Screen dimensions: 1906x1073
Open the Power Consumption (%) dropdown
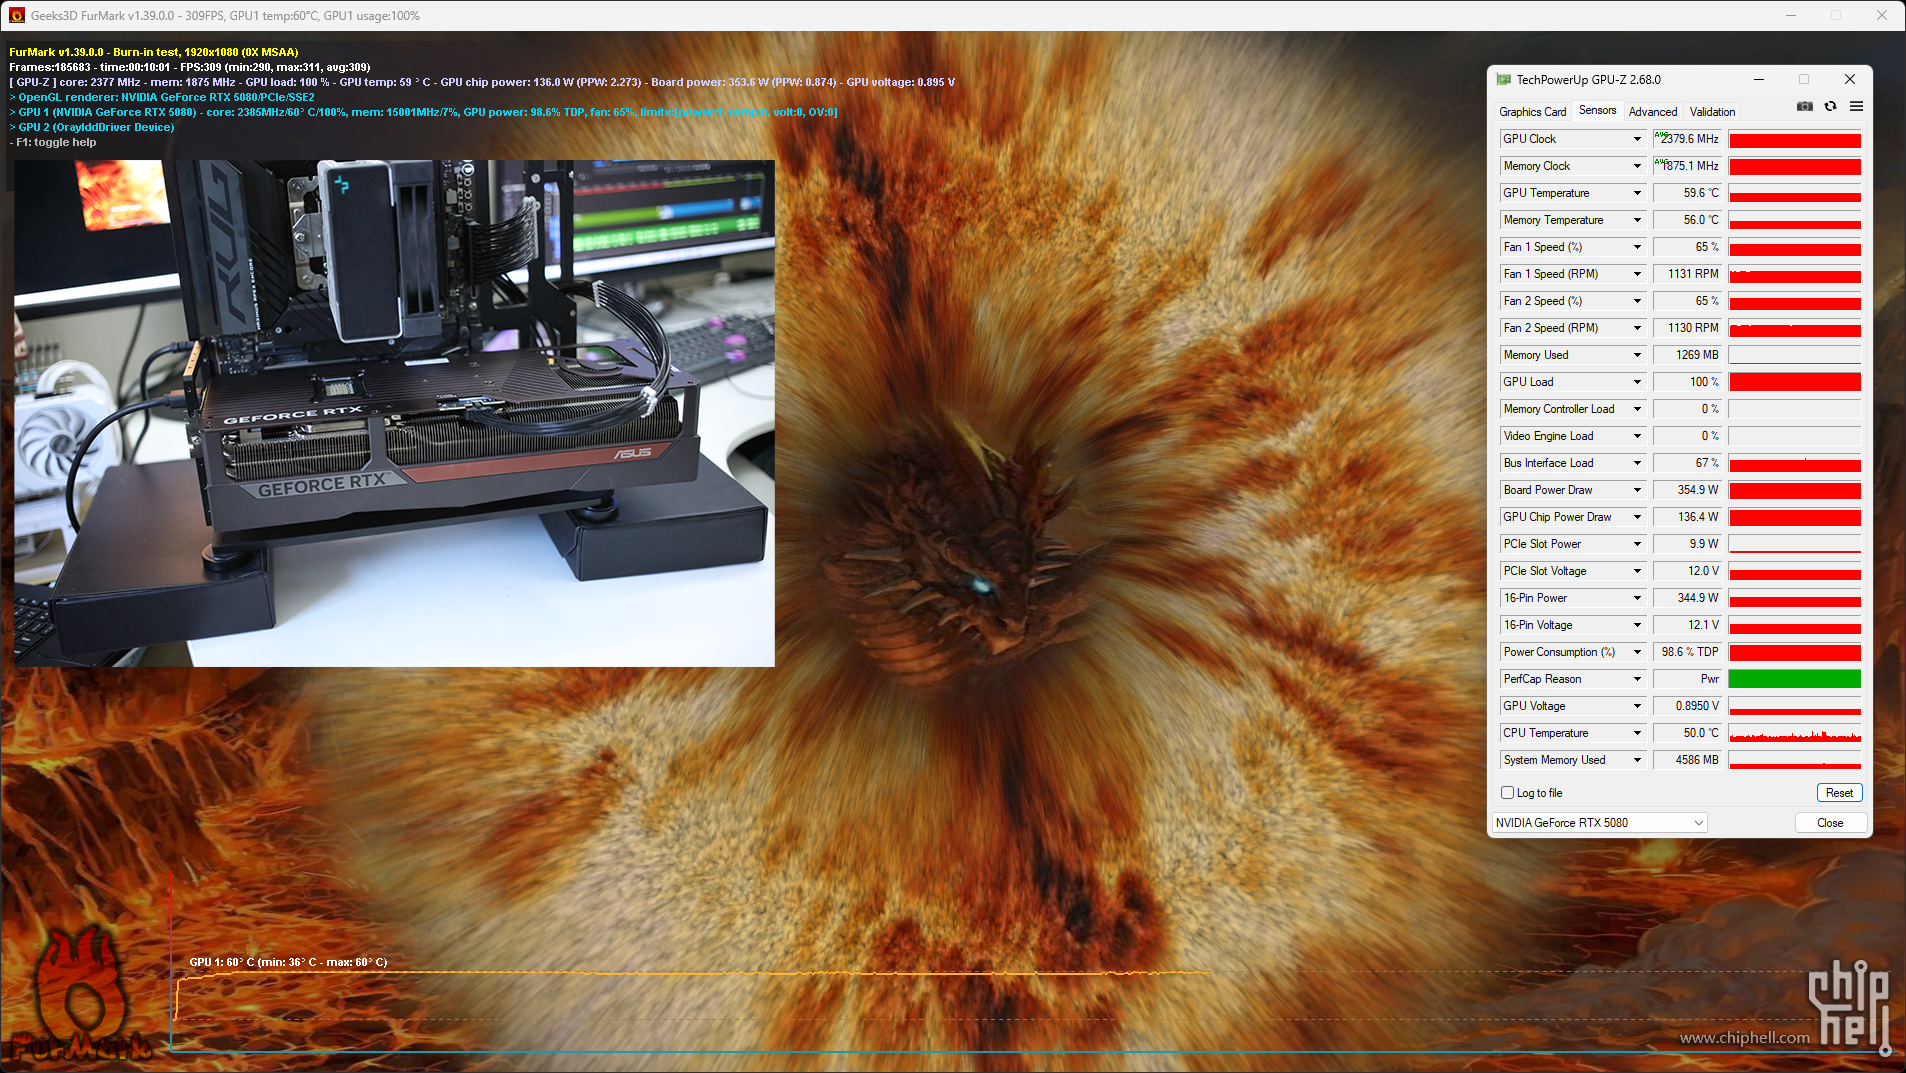(x=1637, y=652)
